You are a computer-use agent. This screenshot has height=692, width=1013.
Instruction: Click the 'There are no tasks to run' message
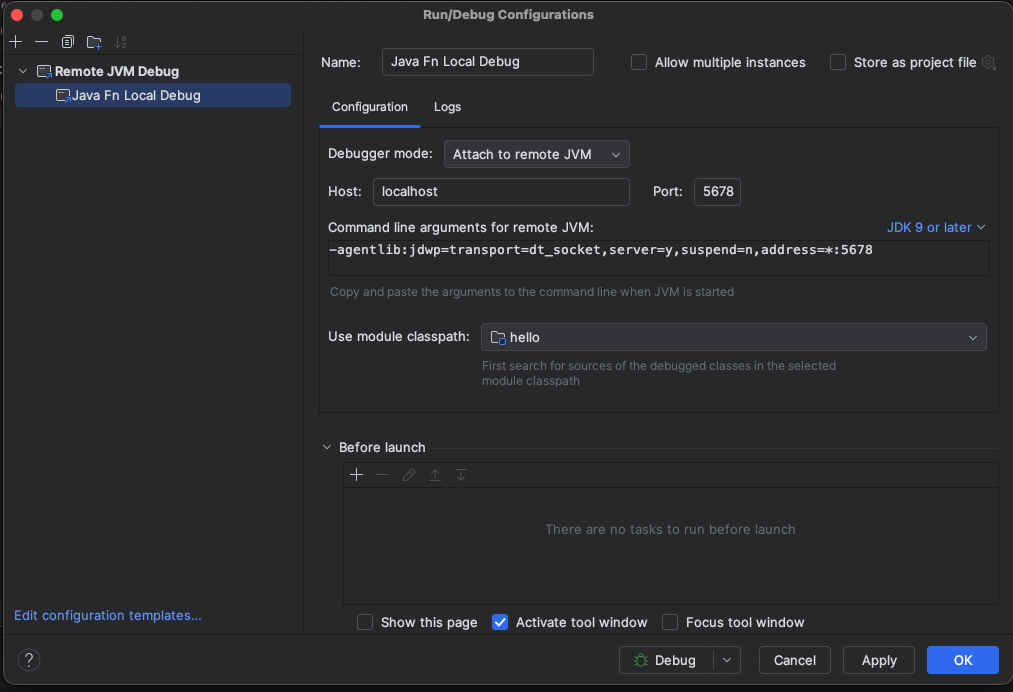(670, 529)
